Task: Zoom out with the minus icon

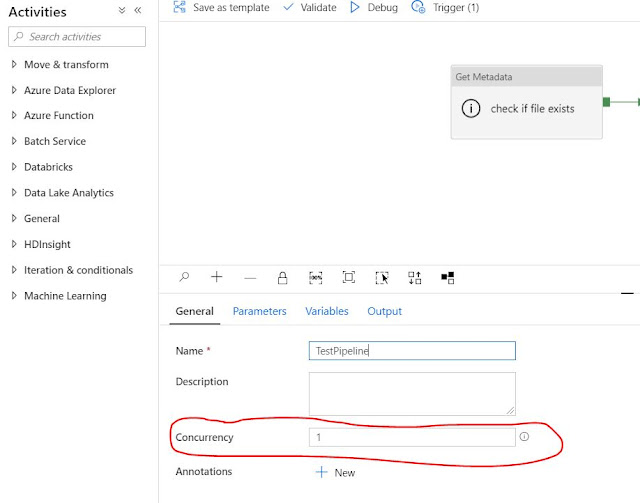Action: (x=250, y=278)
